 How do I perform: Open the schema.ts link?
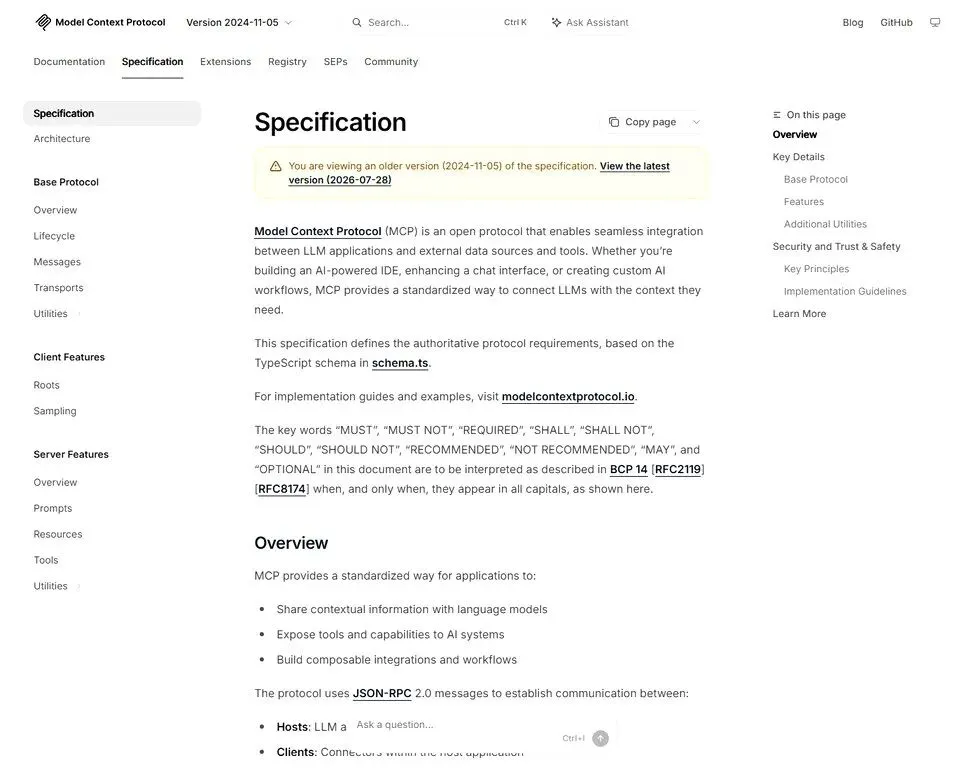click(x=400, y=363)
